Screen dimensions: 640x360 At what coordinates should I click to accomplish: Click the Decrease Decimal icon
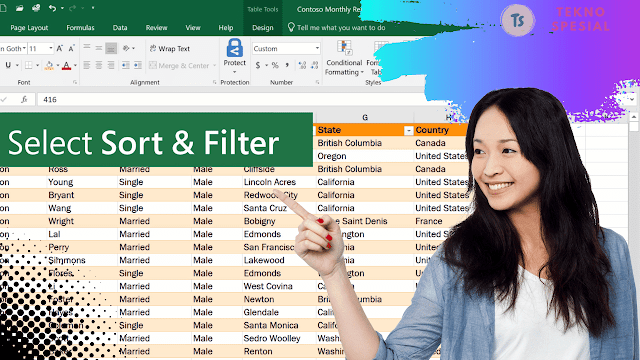314,65
